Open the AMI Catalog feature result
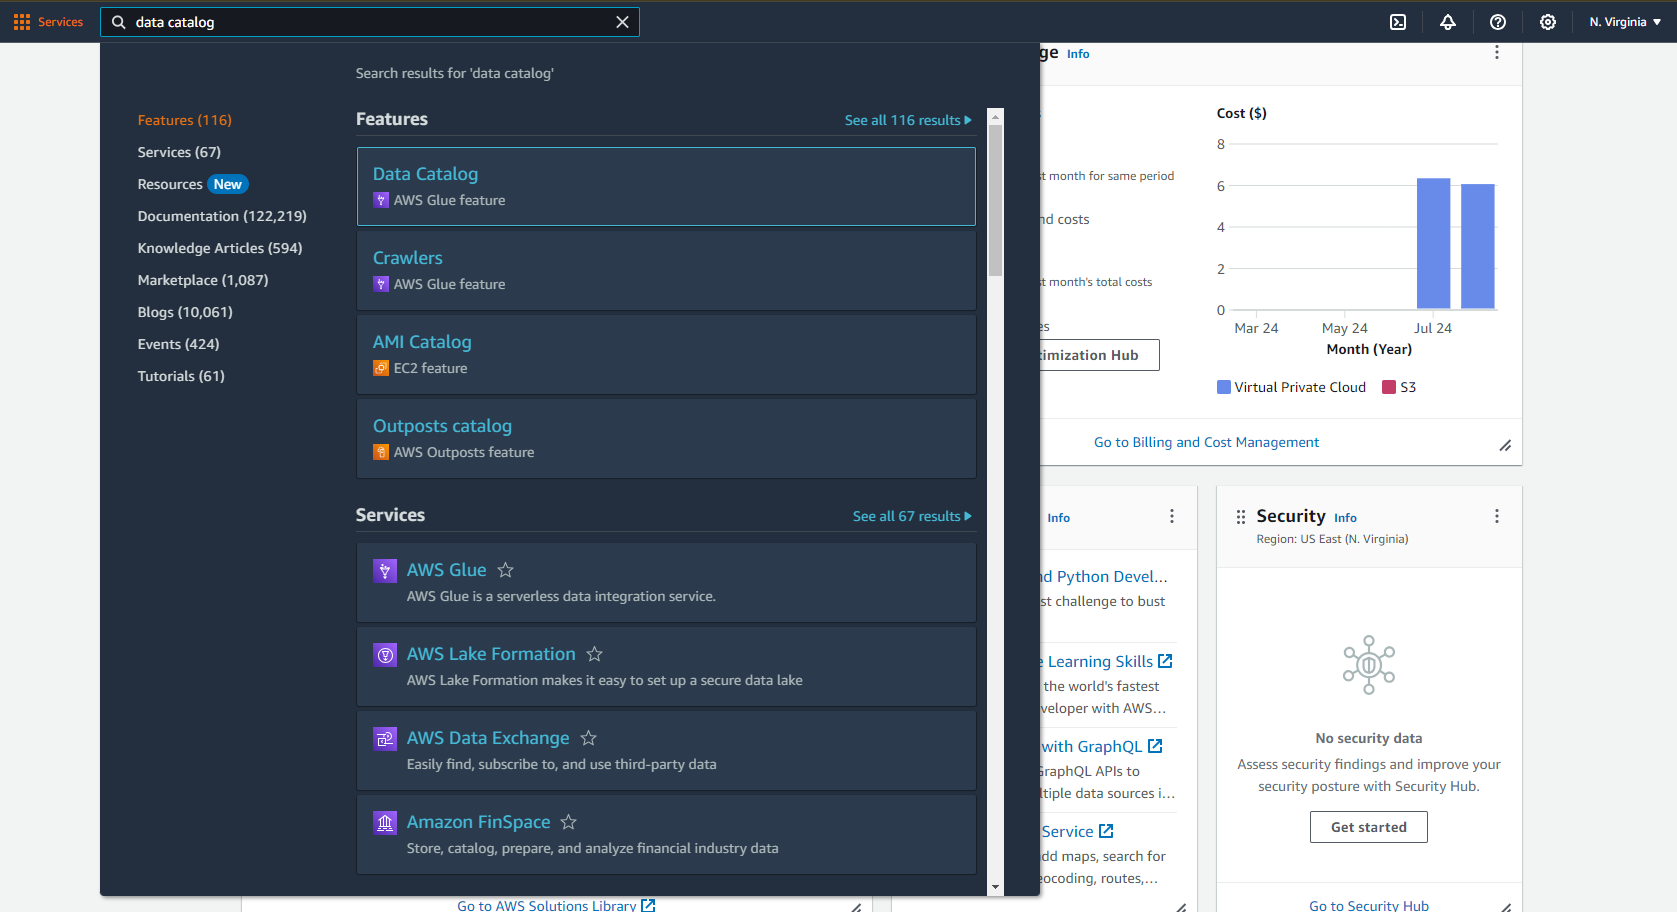Viewport: 1677px width, 912px height. [x=666, y=354]
